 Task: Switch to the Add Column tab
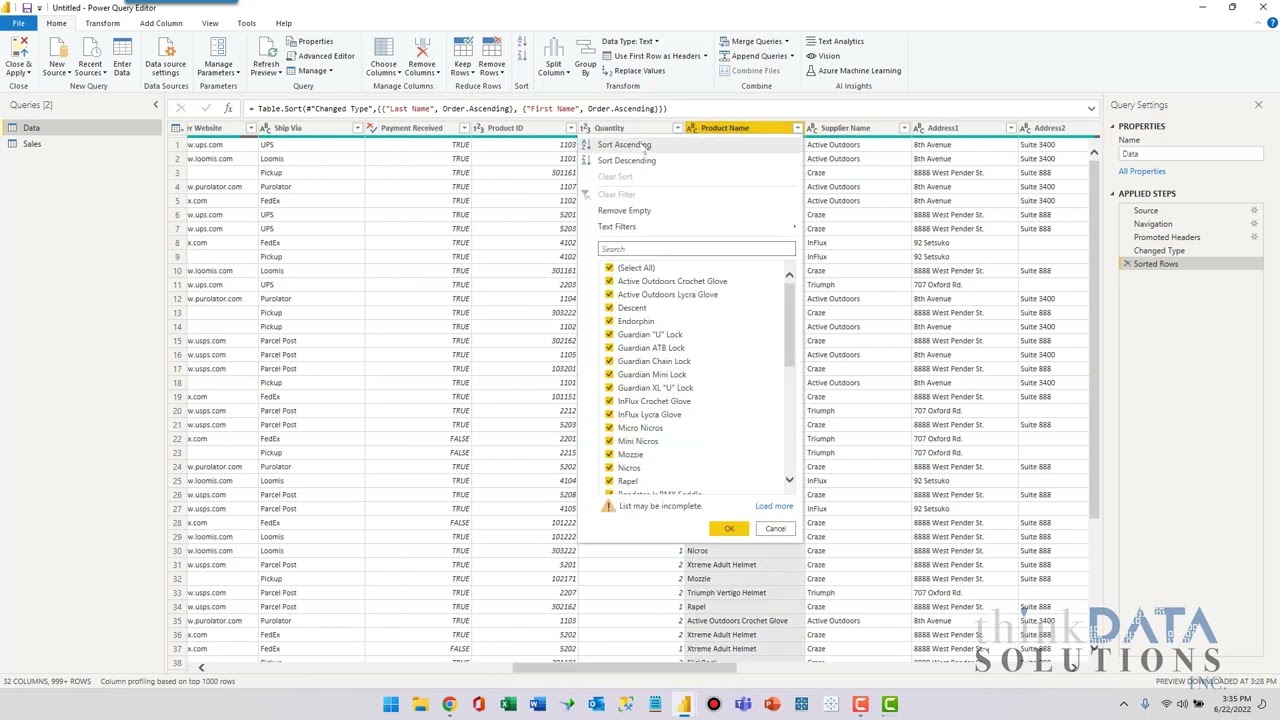pyautogui.click(x=161, y=23)
